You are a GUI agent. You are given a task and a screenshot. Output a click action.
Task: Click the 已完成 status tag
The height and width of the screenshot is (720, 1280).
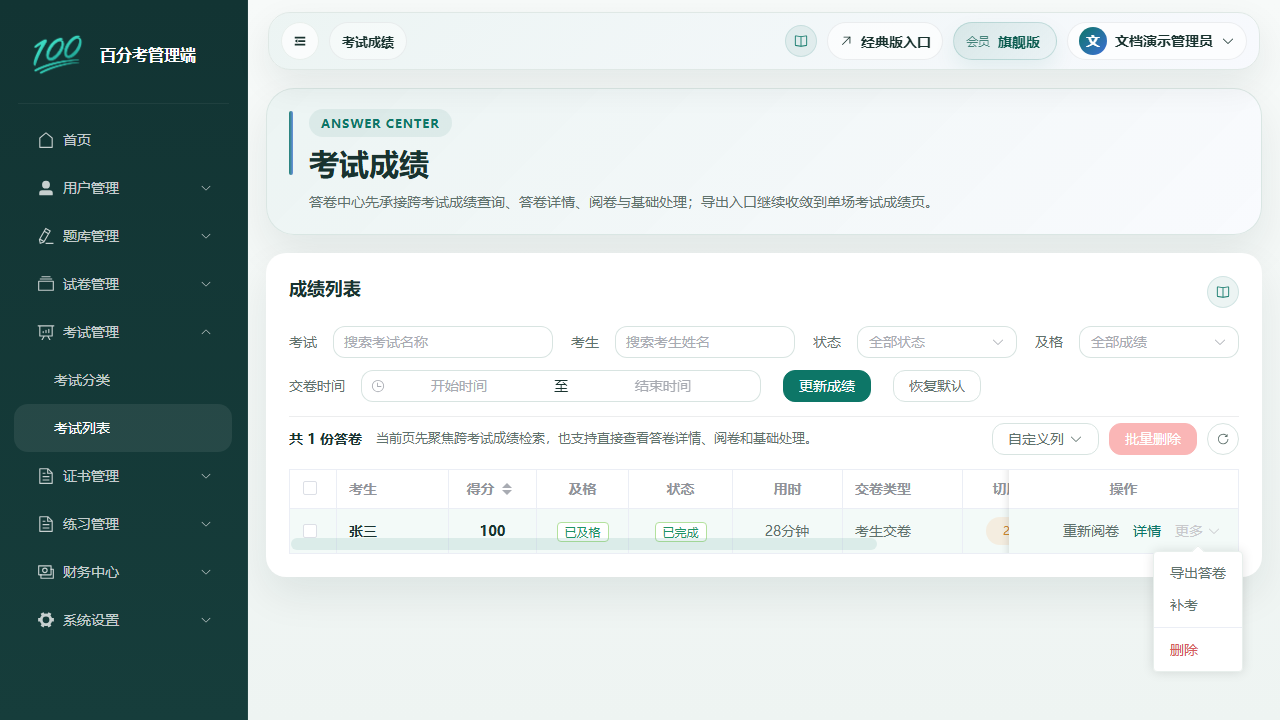pyautogui.click(x=681, y=532)
